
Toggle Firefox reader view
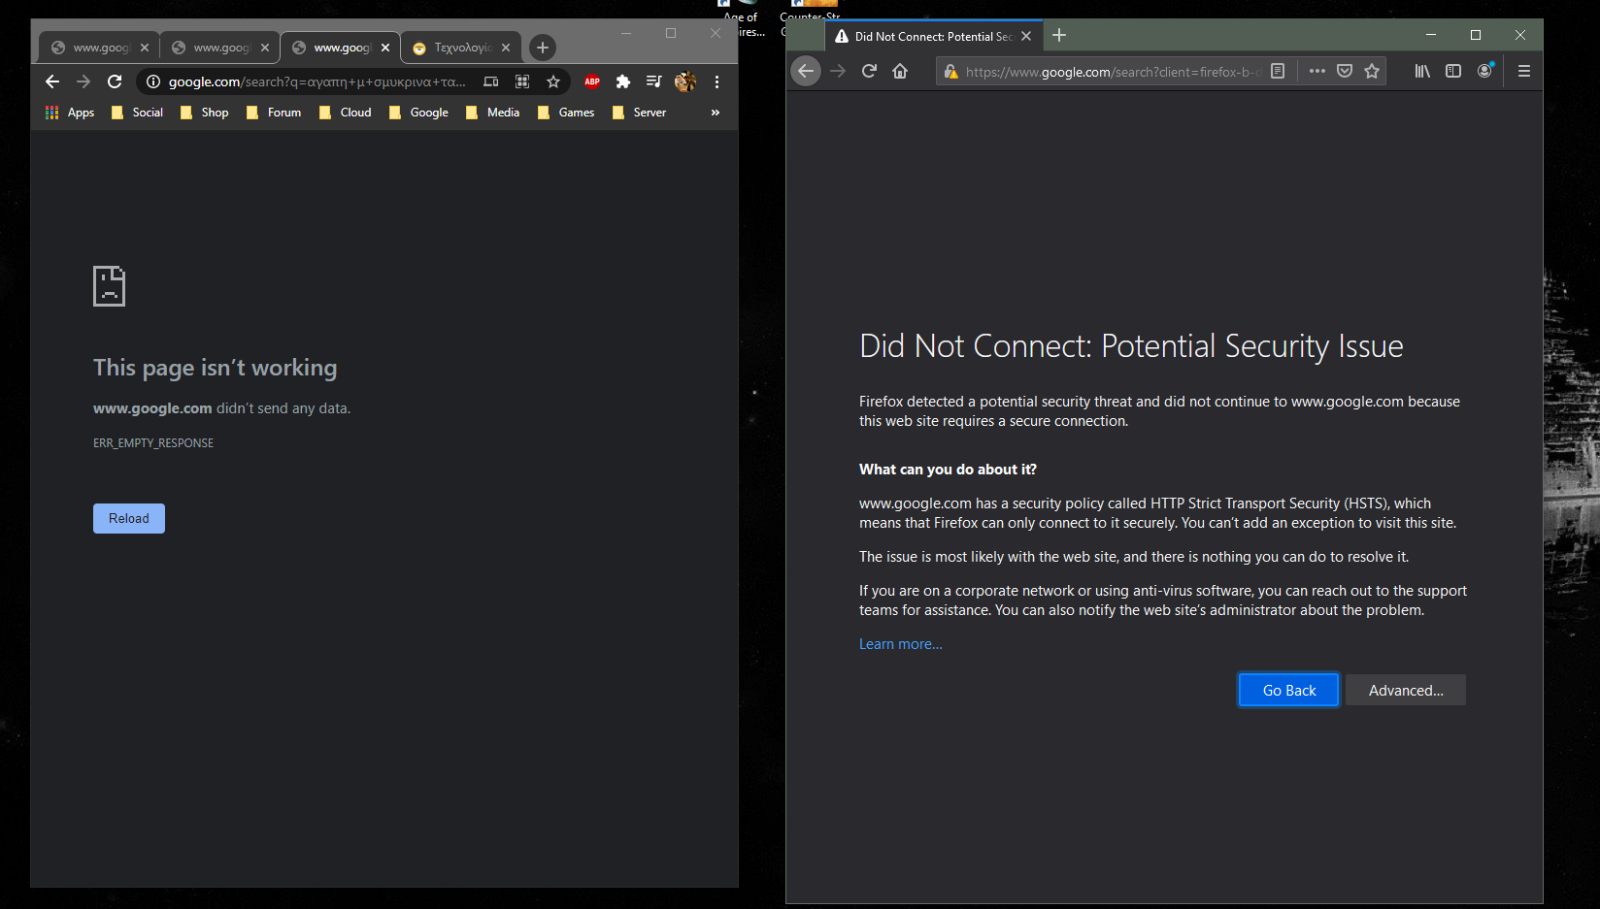pos(1278,71)
